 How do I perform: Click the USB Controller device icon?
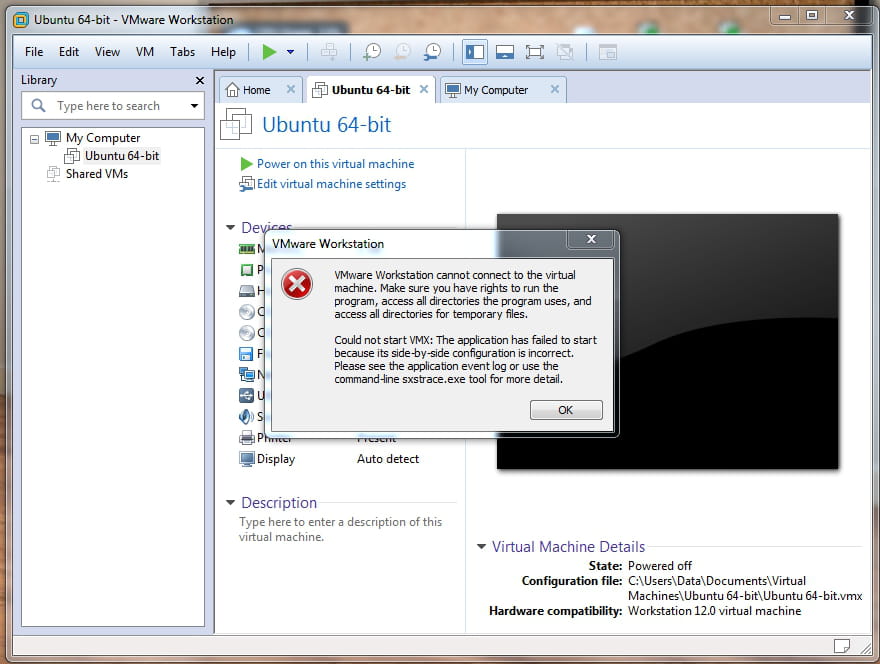click(246, 395)
